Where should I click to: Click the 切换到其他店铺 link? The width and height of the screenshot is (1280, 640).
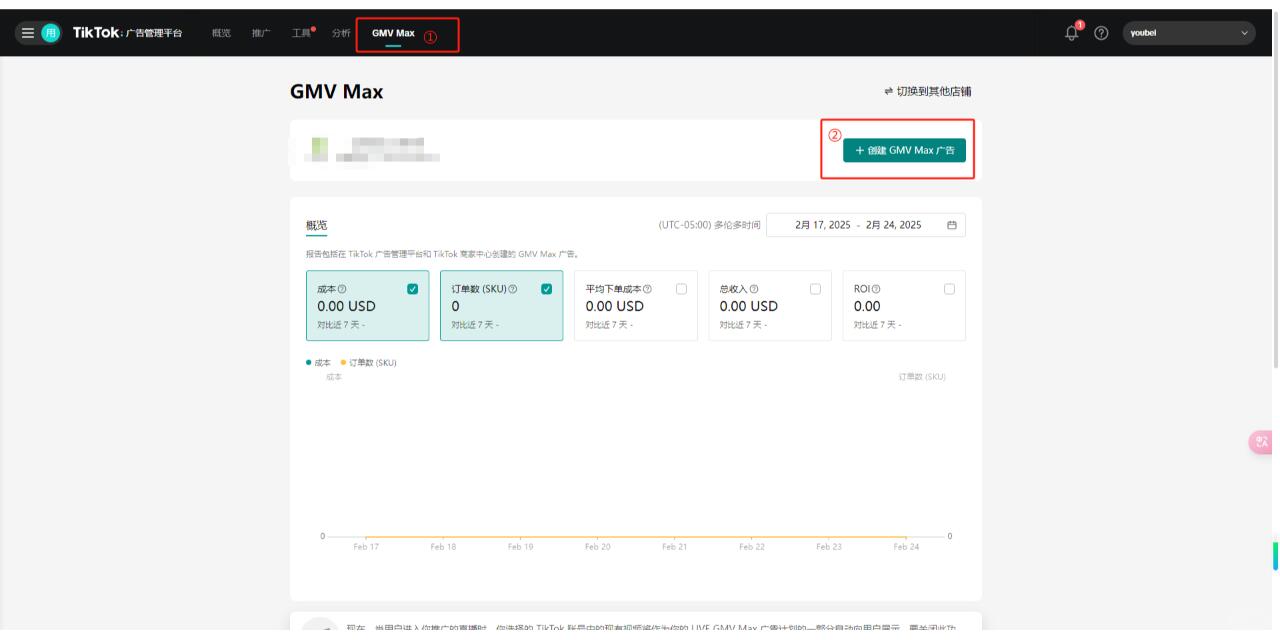[927, 92]
